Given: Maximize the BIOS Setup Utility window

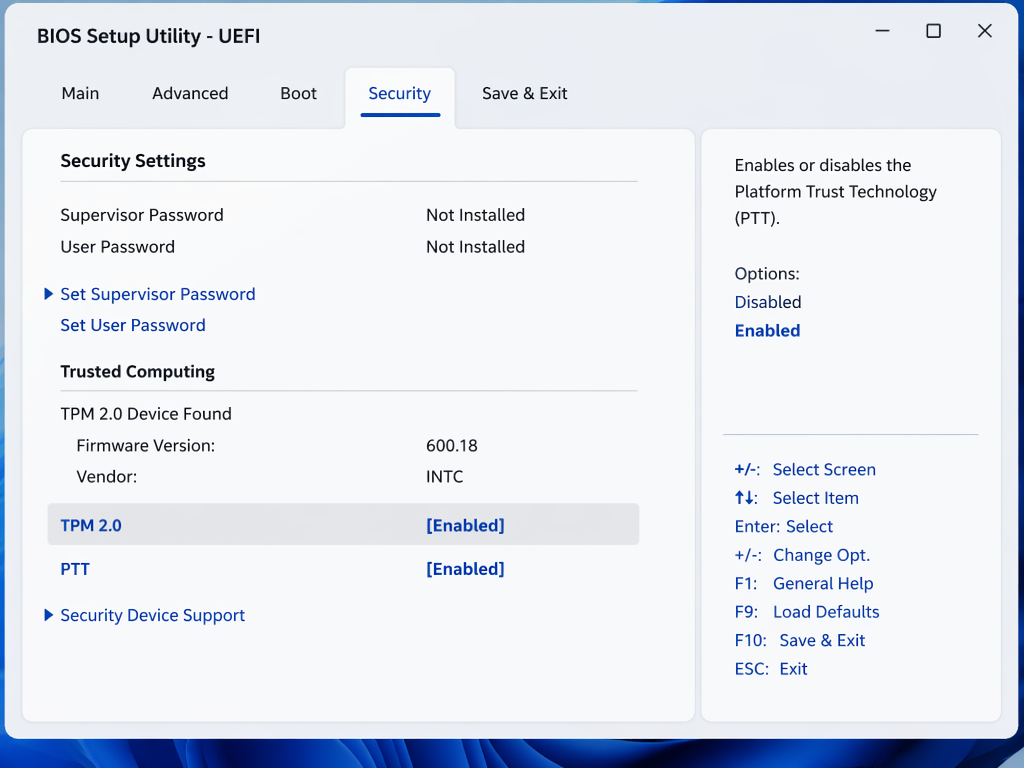Looking at the screenshot, I should pyautogui.click(x=933, y=31).
